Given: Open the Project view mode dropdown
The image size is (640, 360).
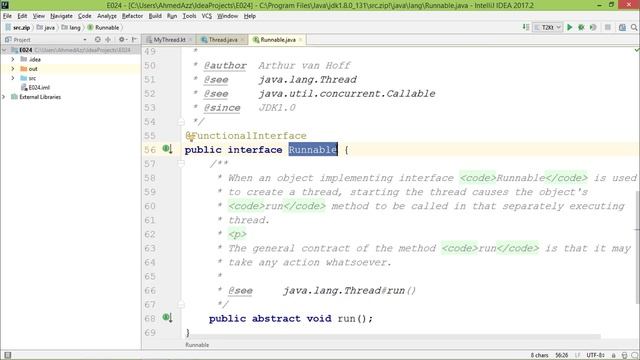Looking at the screenshot, I should click(x=84, y=40).
